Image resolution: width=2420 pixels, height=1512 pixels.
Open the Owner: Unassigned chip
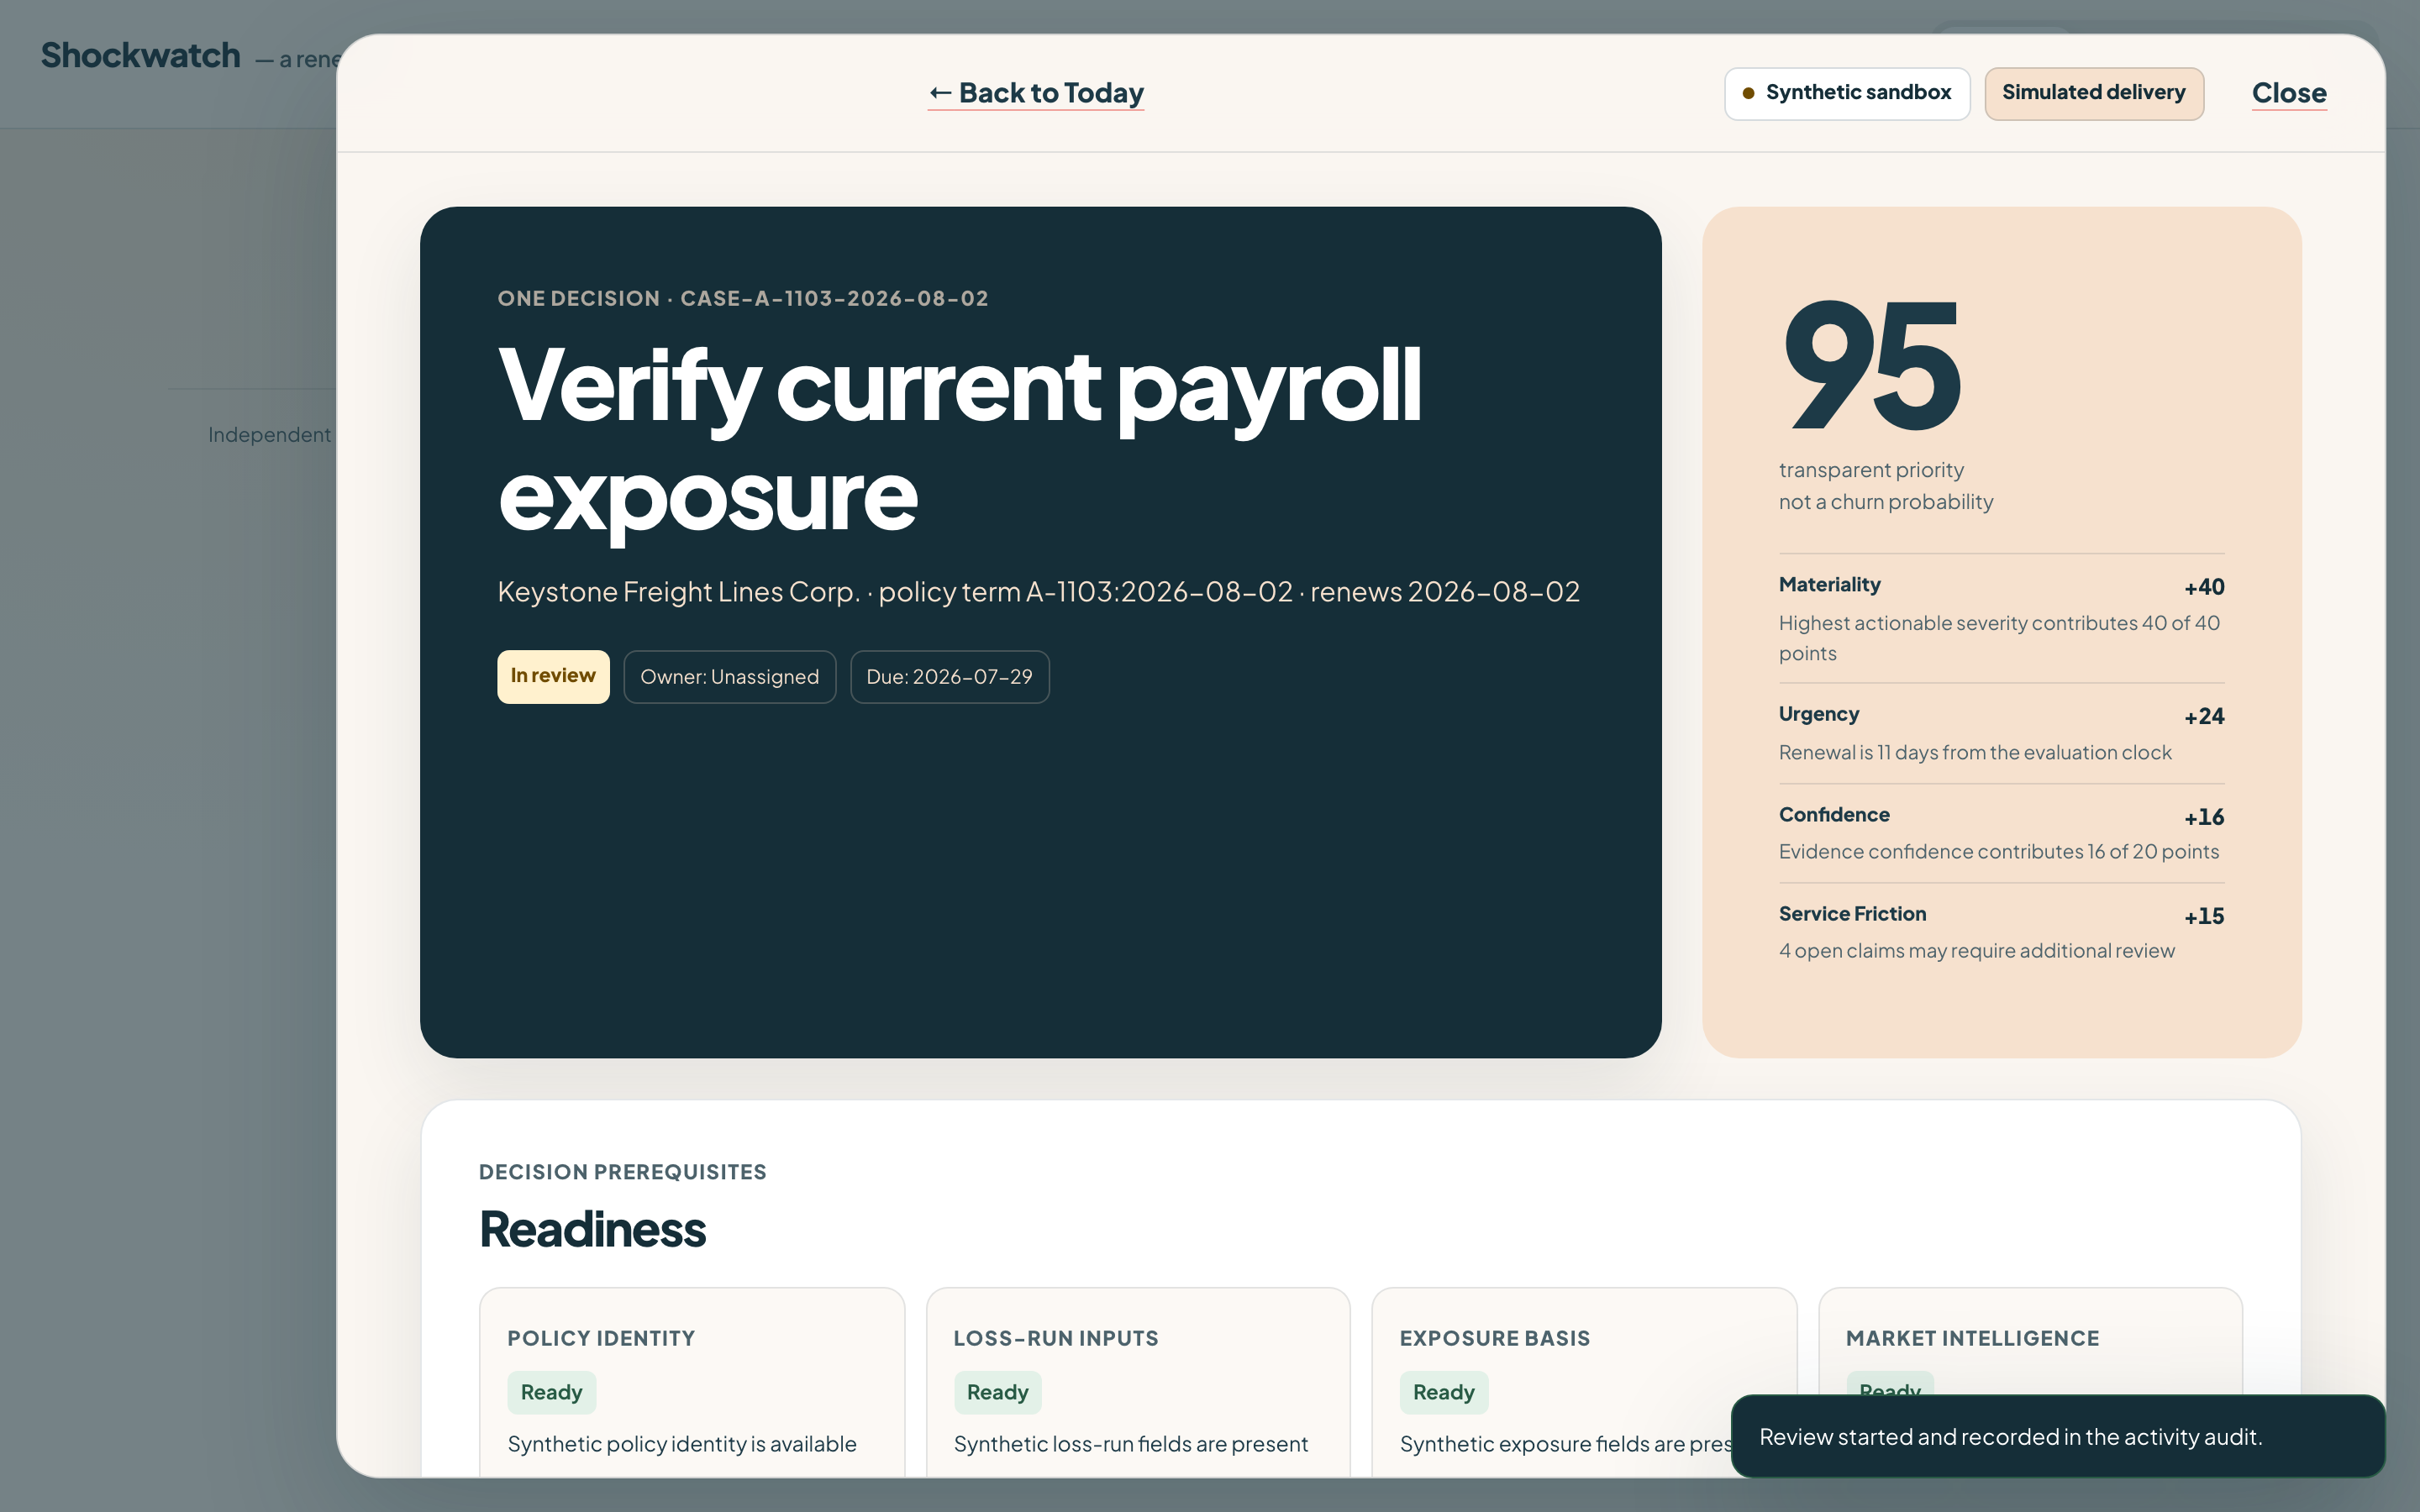pos(730,677)
